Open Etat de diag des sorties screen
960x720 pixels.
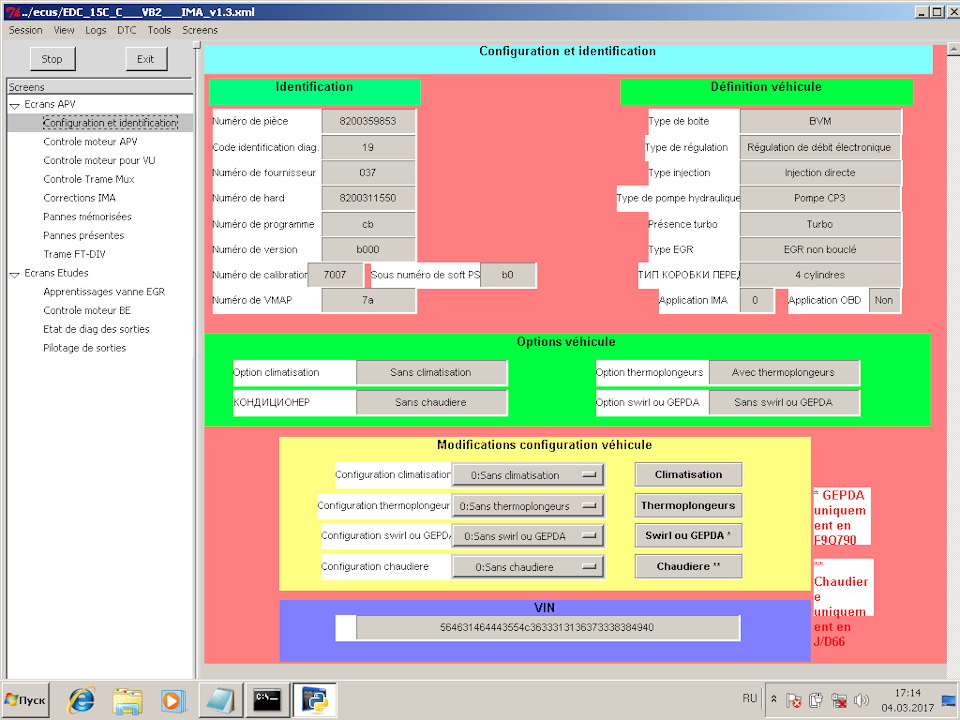(96, 329)
